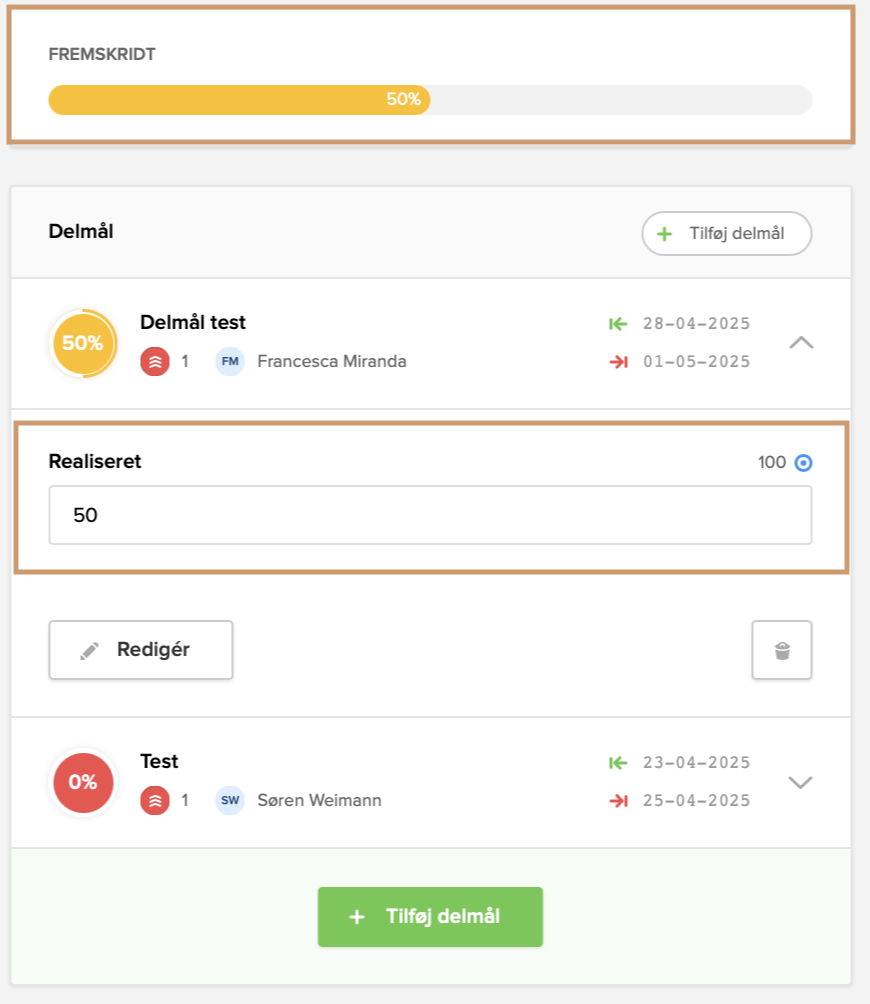Click red priority icon on Delmål test
This screenshot has width=870, height=1004.
click(155, 362)
